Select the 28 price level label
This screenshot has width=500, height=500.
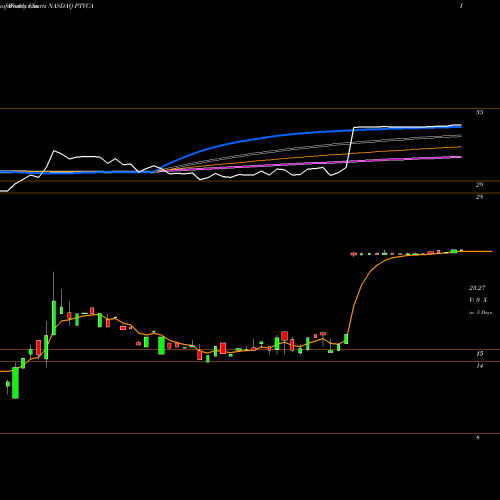(x=479, y=197)
